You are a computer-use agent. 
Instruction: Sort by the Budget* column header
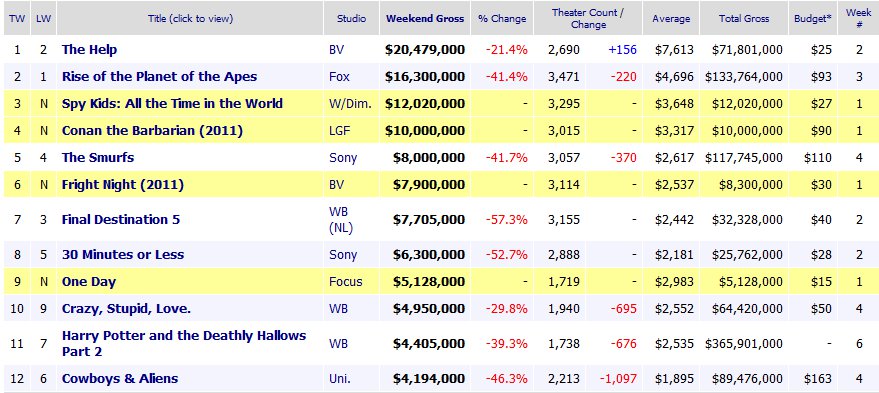pyautogui.click(x=813, y=19)
